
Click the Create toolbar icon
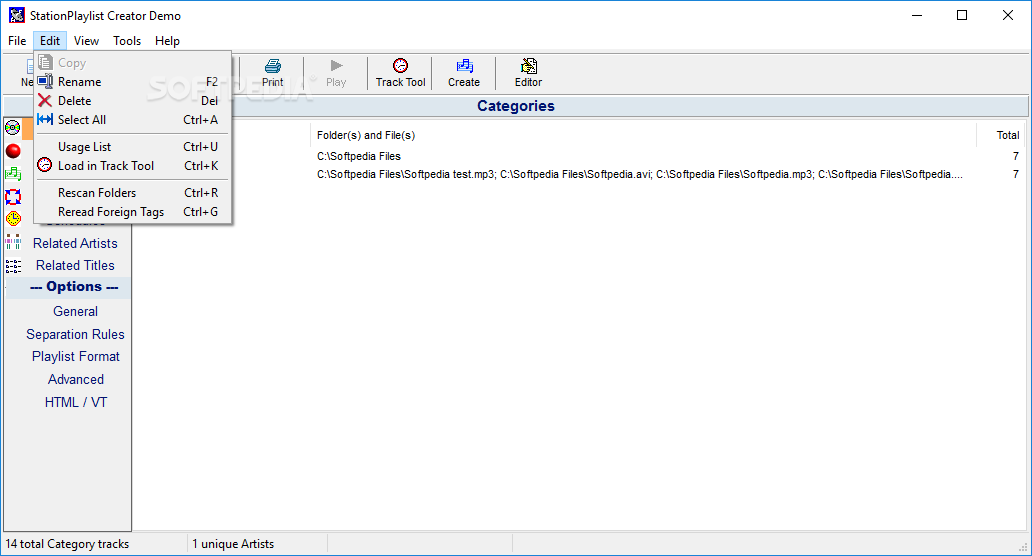tap(464, 66)
